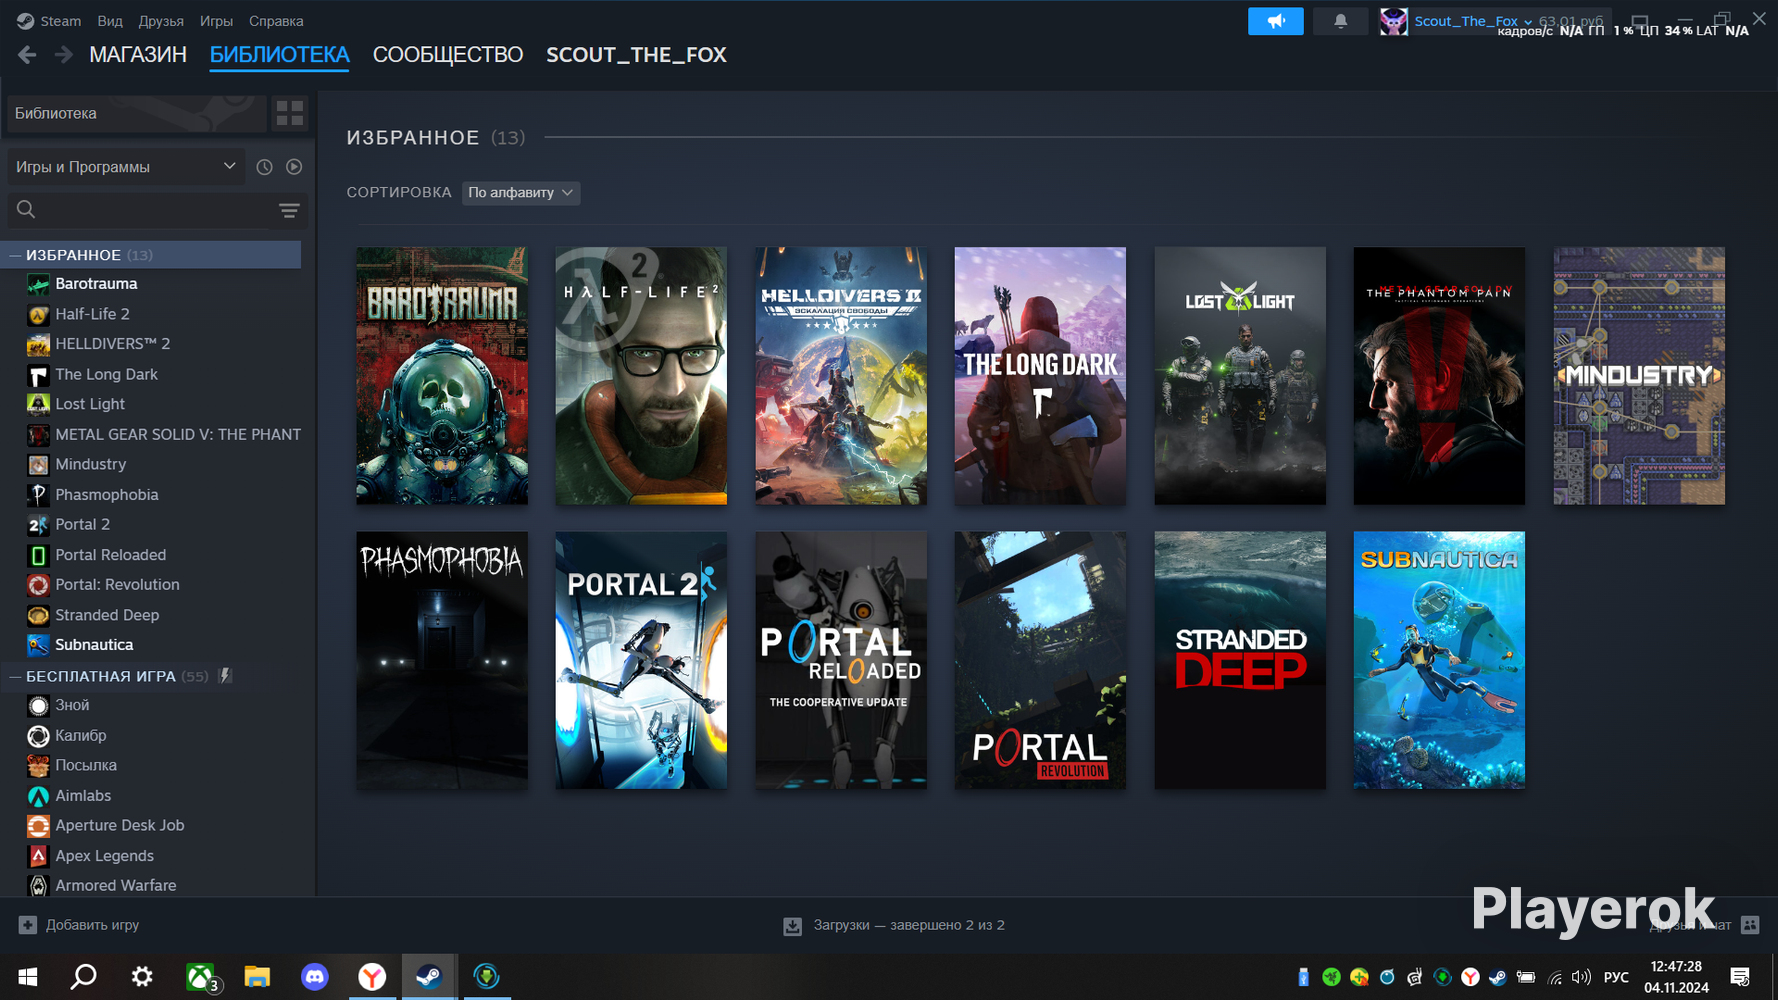This screenshot has height=1000, width=1778.
Task: Open the Друзья menu
Action: point(161,21)
